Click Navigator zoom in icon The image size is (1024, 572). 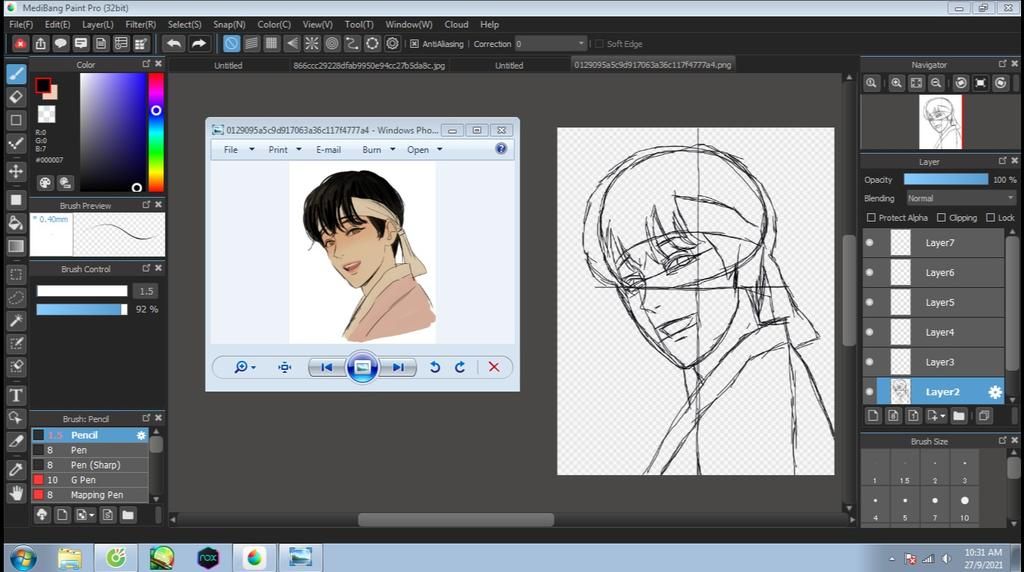click(897, 83)
